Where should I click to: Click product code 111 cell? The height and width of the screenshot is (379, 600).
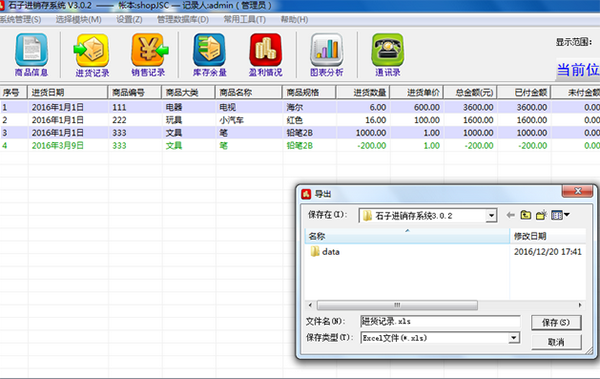pos(119,107)
